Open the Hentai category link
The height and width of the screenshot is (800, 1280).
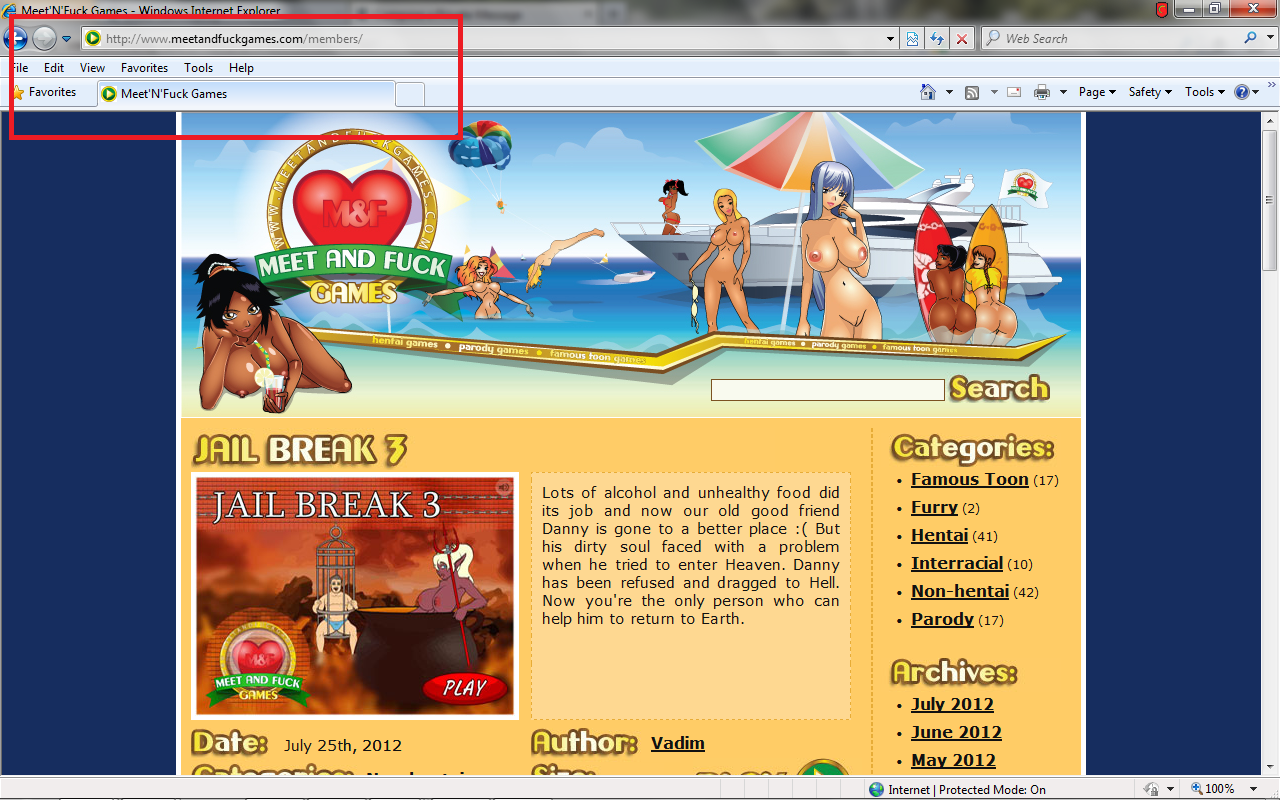pos(939,535)
